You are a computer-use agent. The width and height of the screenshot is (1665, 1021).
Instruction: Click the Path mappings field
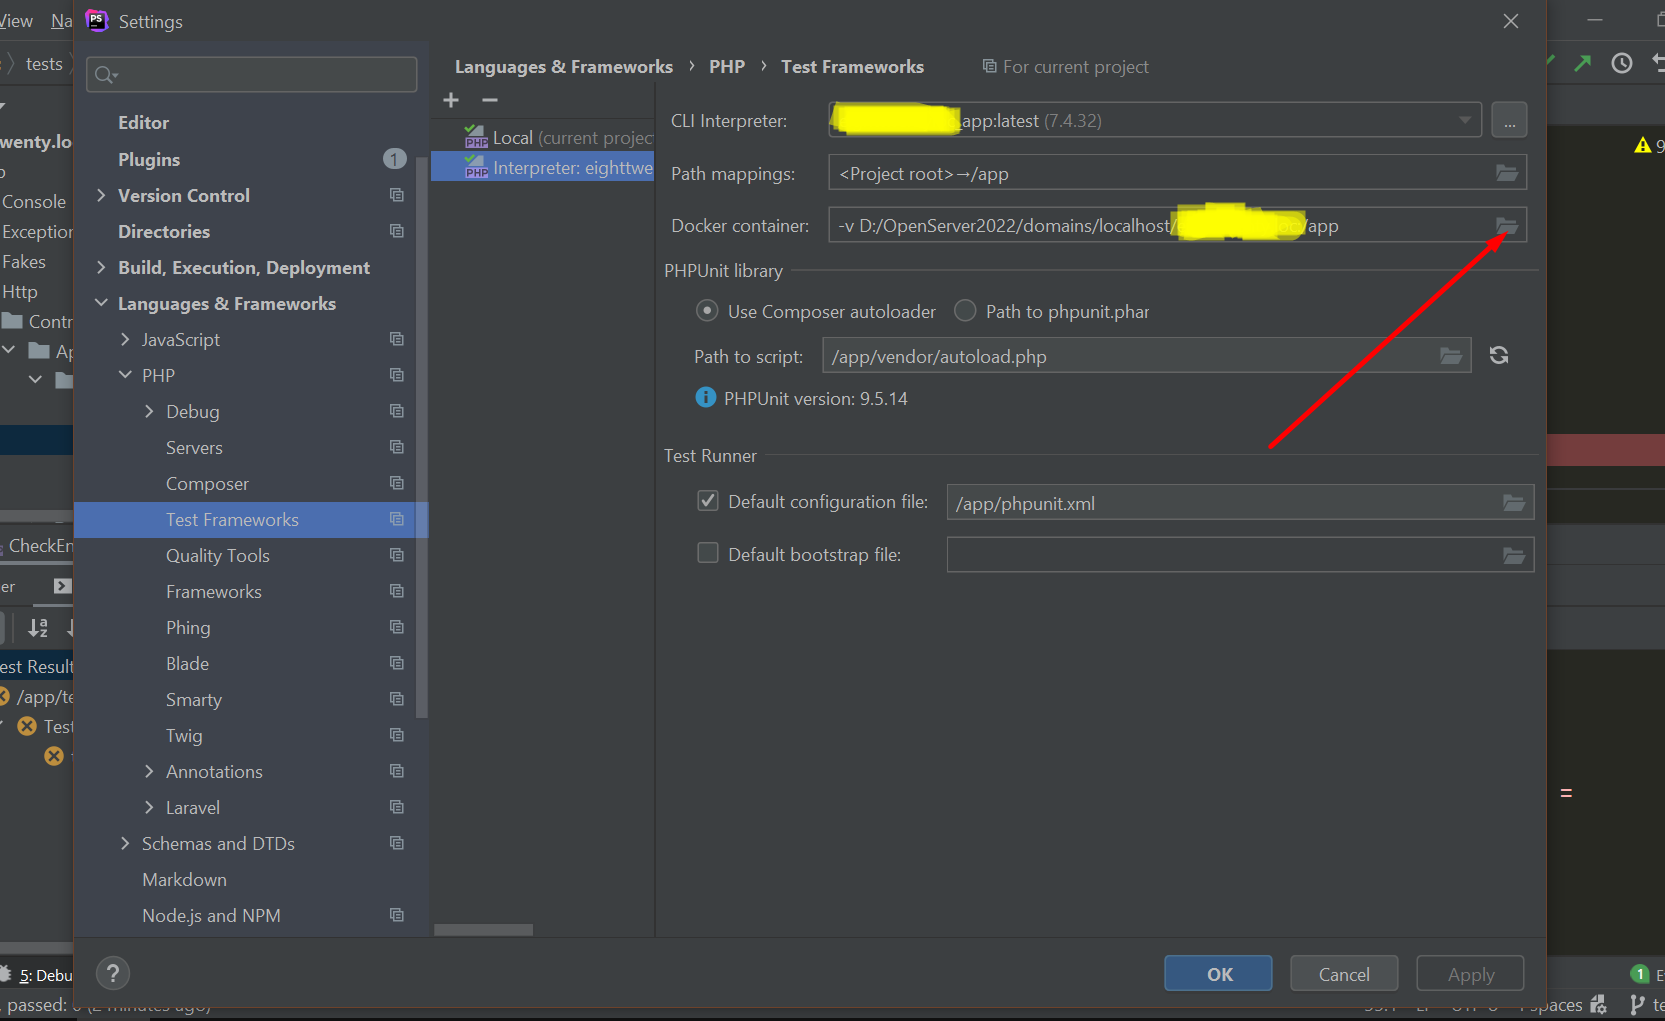(1177, 173)
